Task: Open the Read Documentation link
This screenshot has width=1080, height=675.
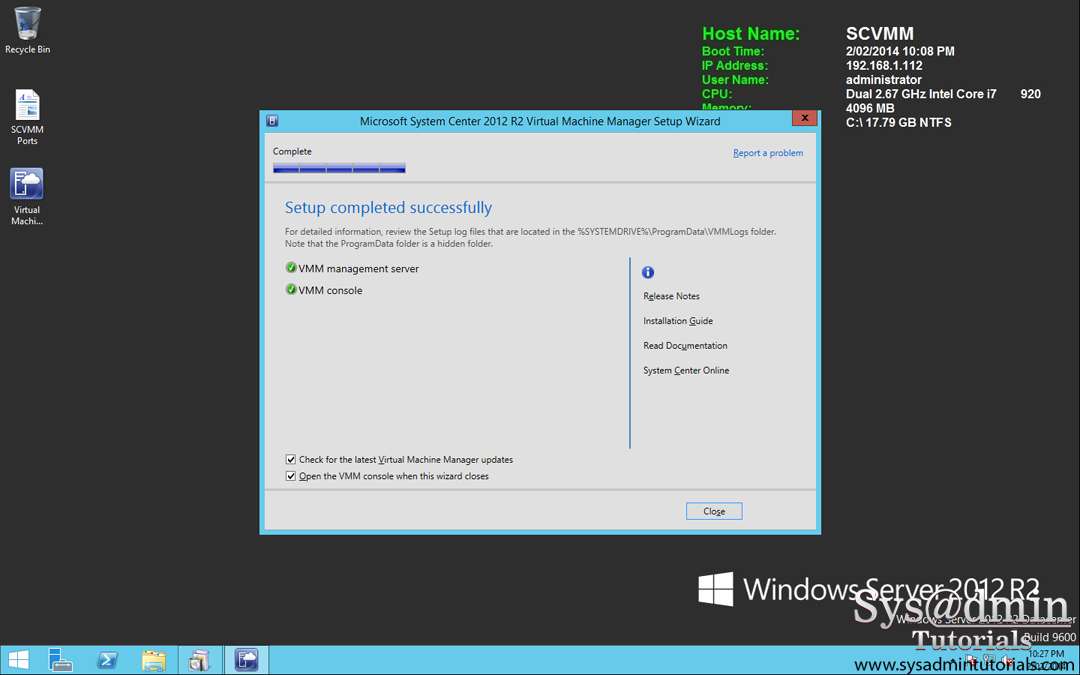Action: coord(685,346)
